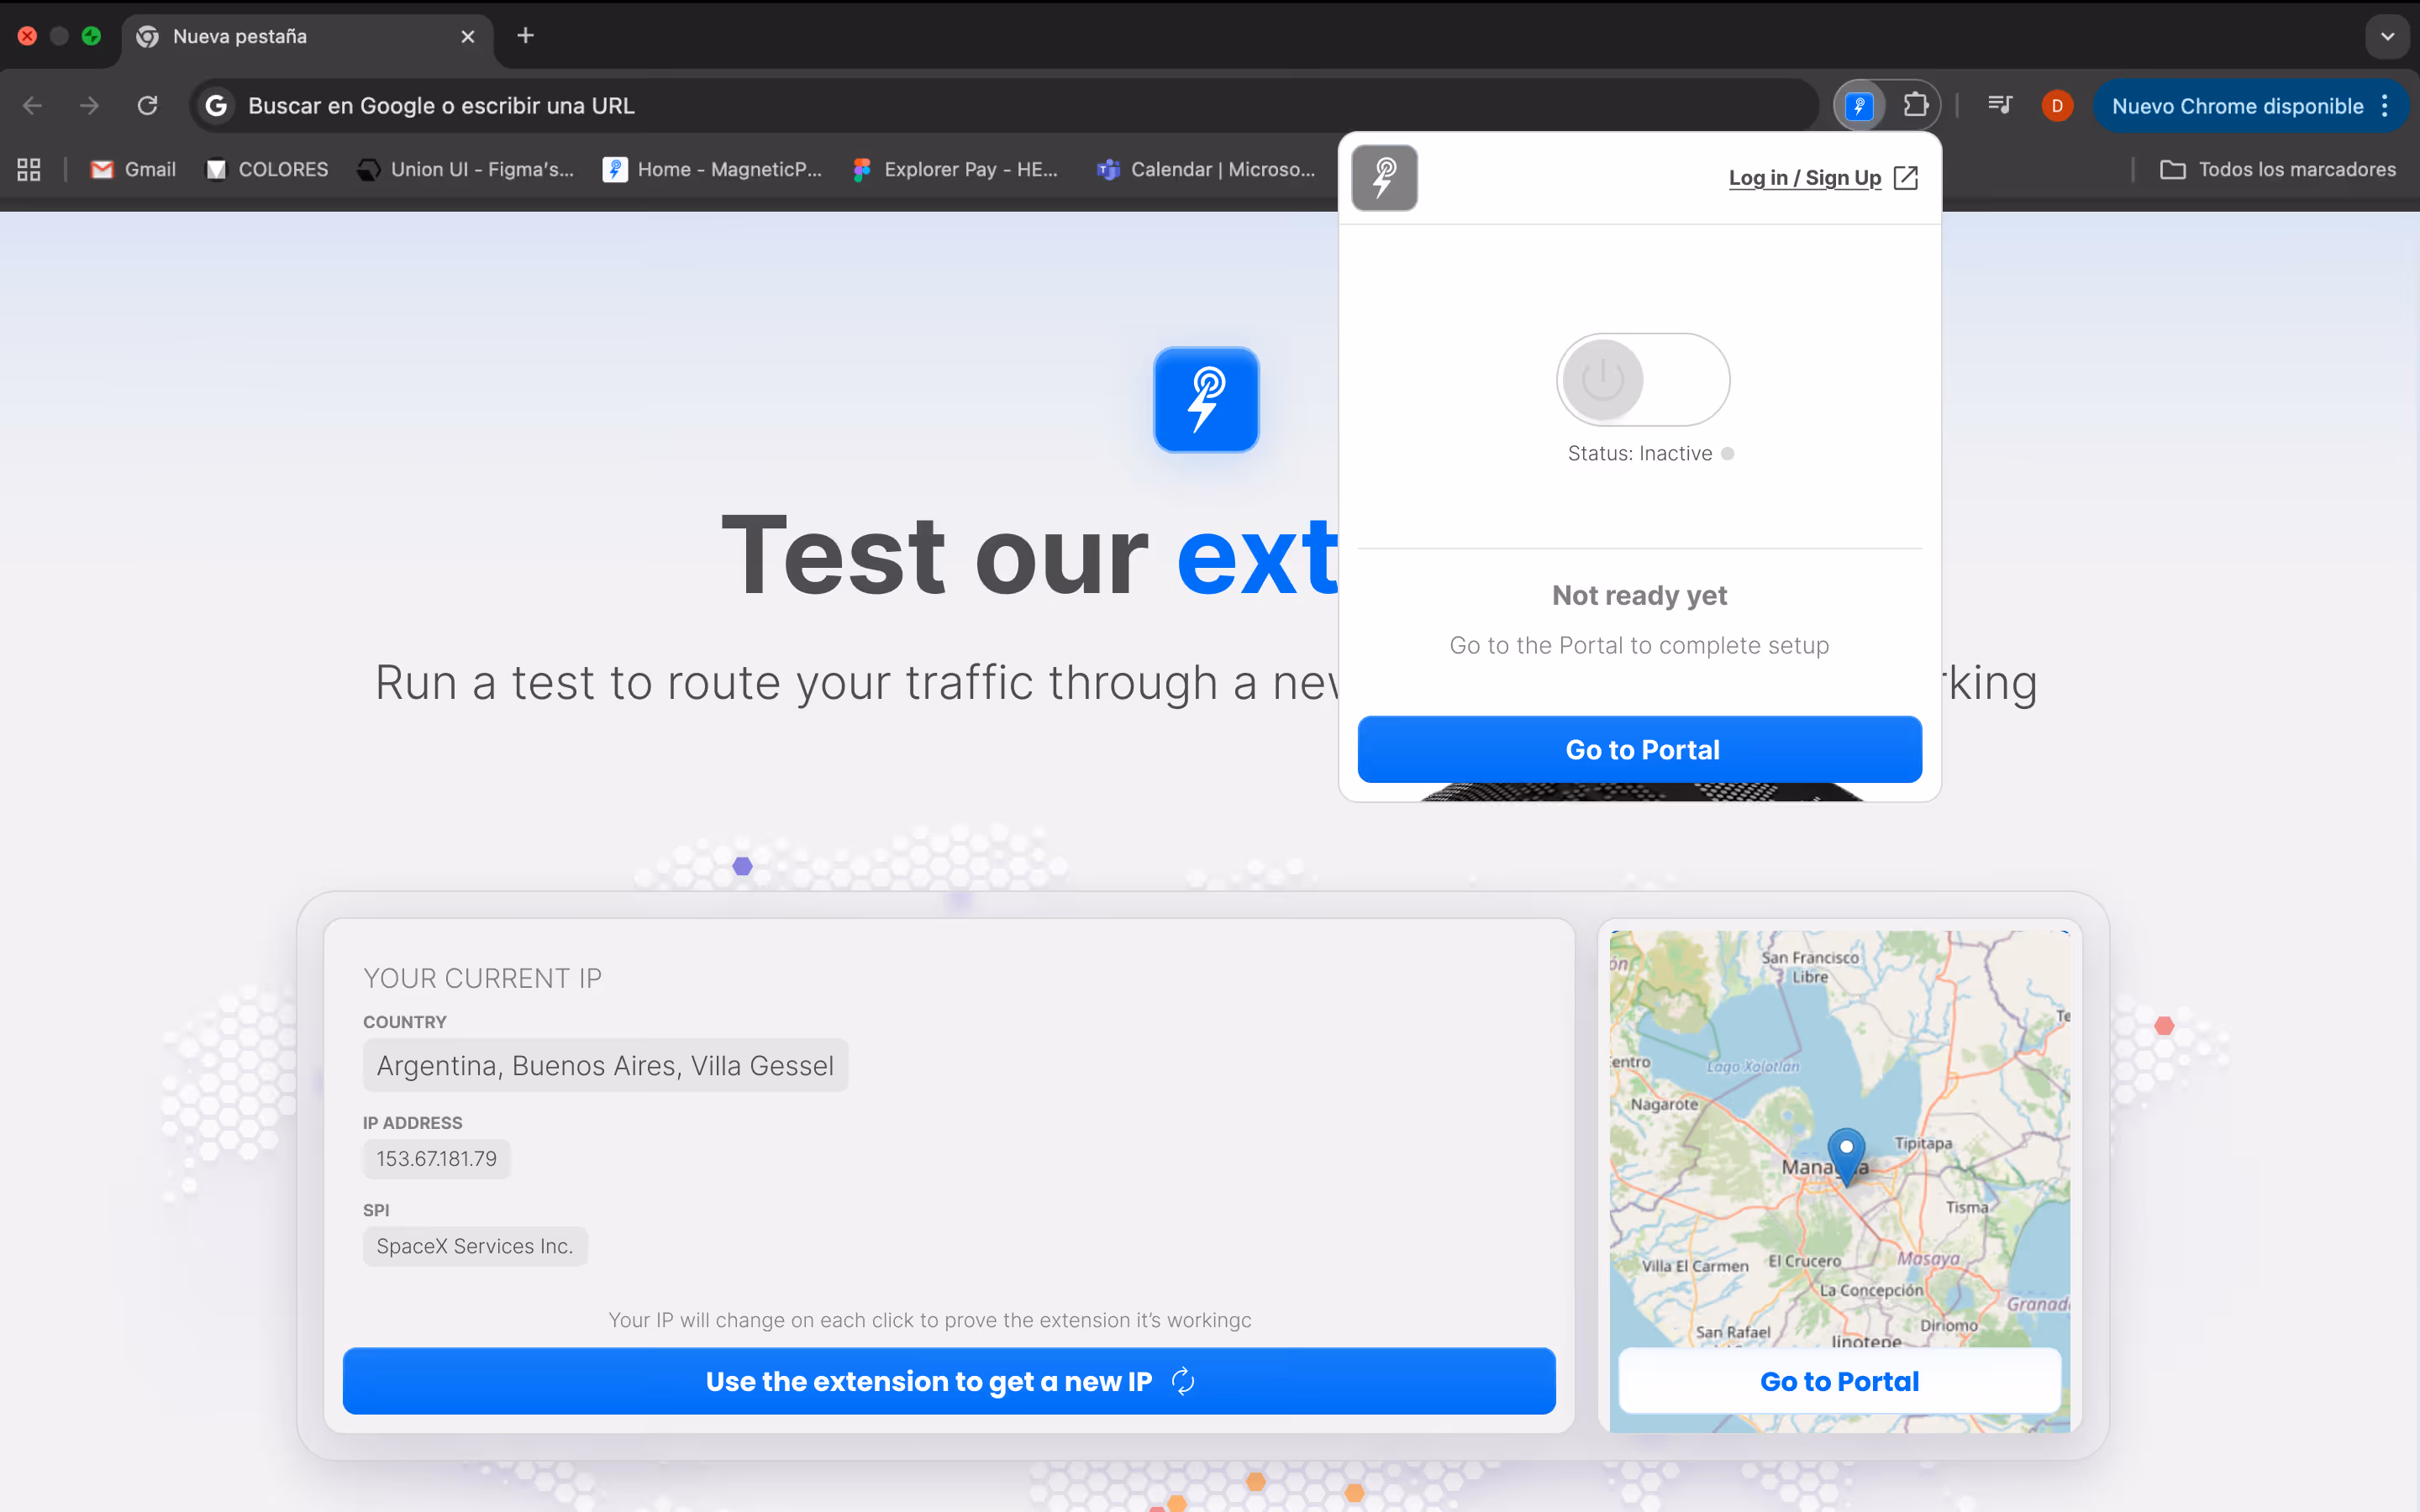
Task: Open a new tab with plus button
Action: tap(526, 36)
